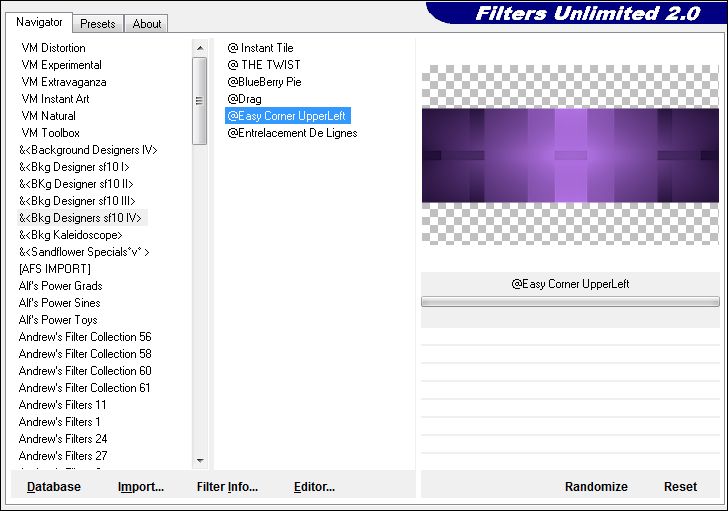Click the @Easy Corner UpperLeft slider bar
The width and height of the screenshot is (728, 511).
[570, 301]
